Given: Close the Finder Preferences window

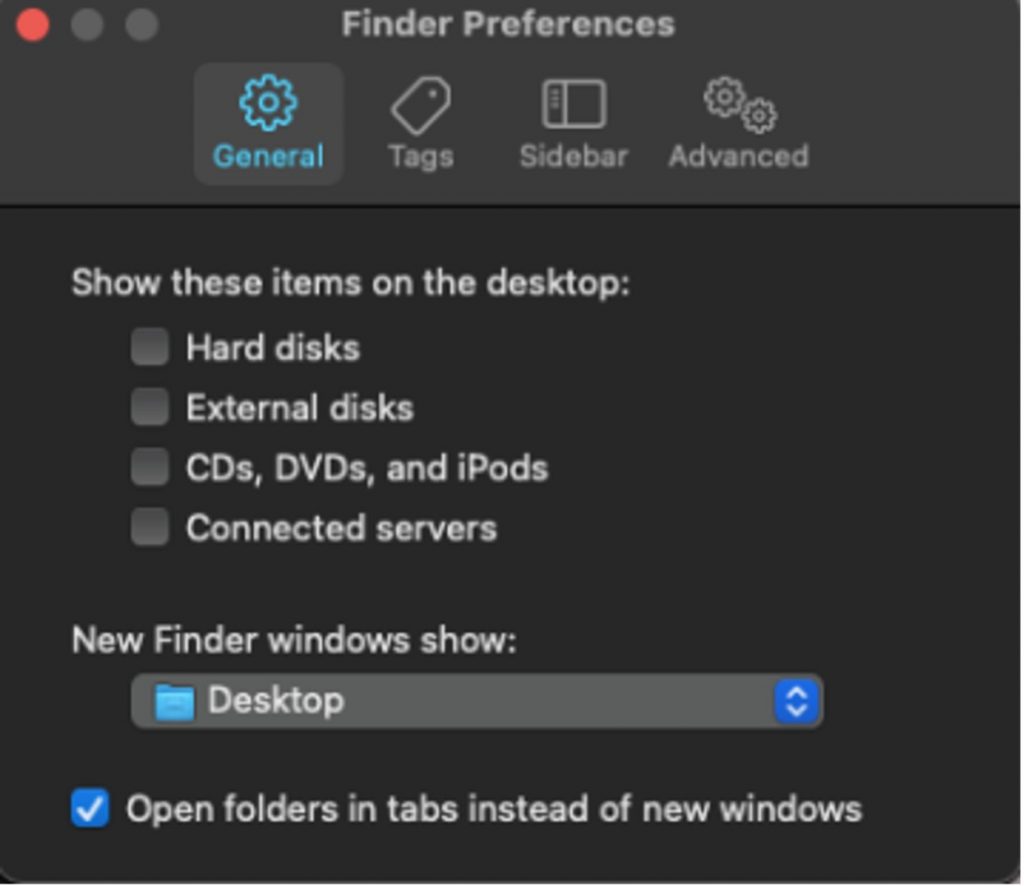Looking at the screenshot, I should point(32,25).
